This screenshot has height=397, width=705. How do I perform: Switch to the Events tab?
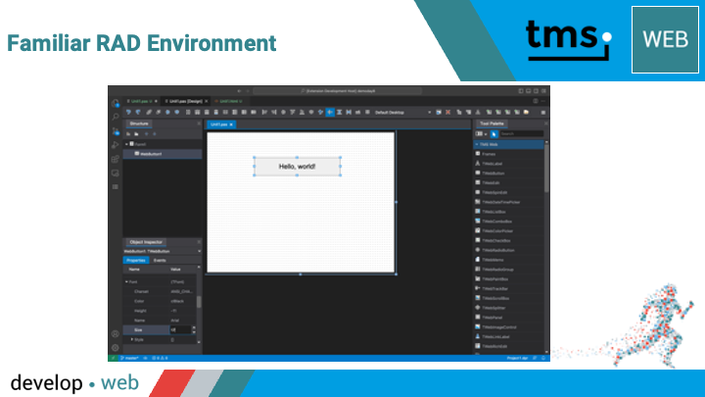(160, 260)
